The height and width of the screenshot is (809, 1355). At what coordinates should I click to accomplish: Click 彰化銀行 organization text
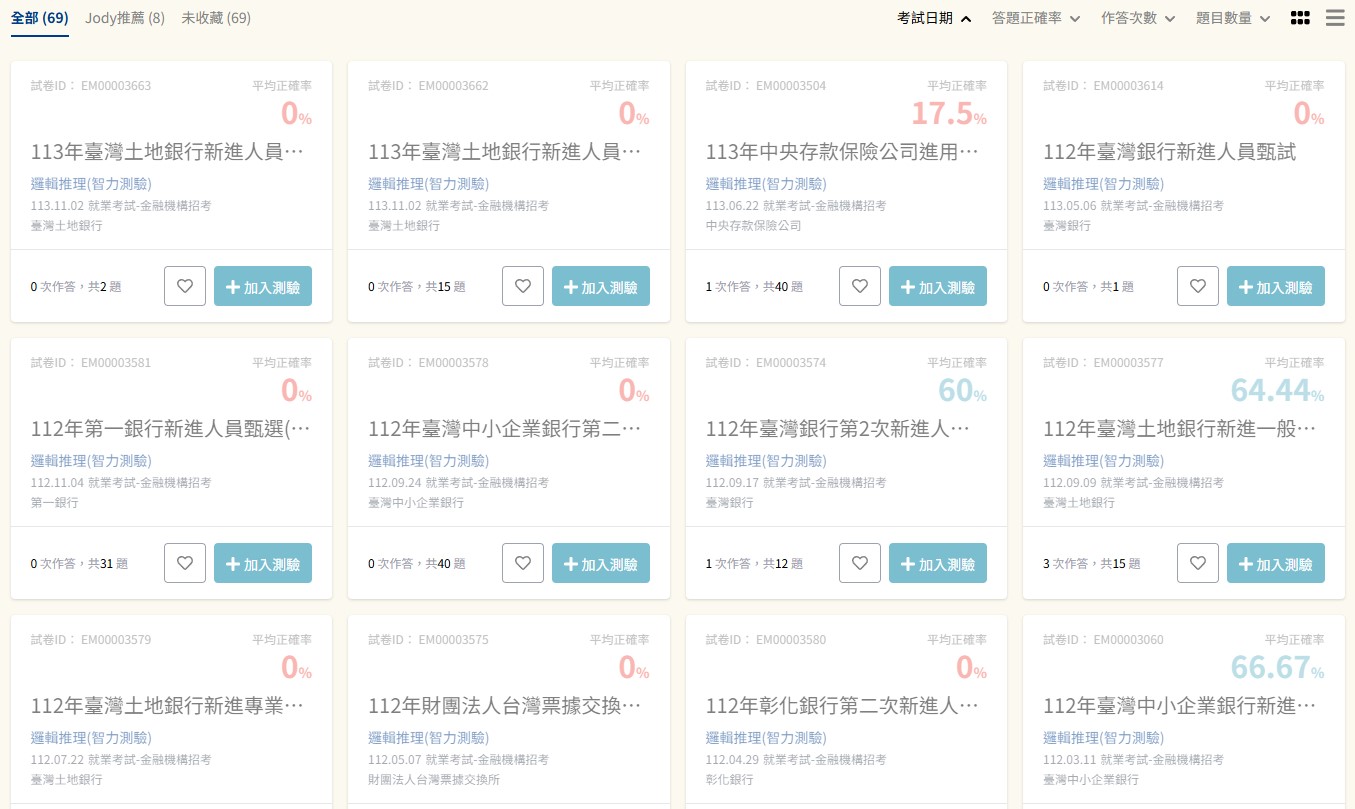click(x=730, y=780)
